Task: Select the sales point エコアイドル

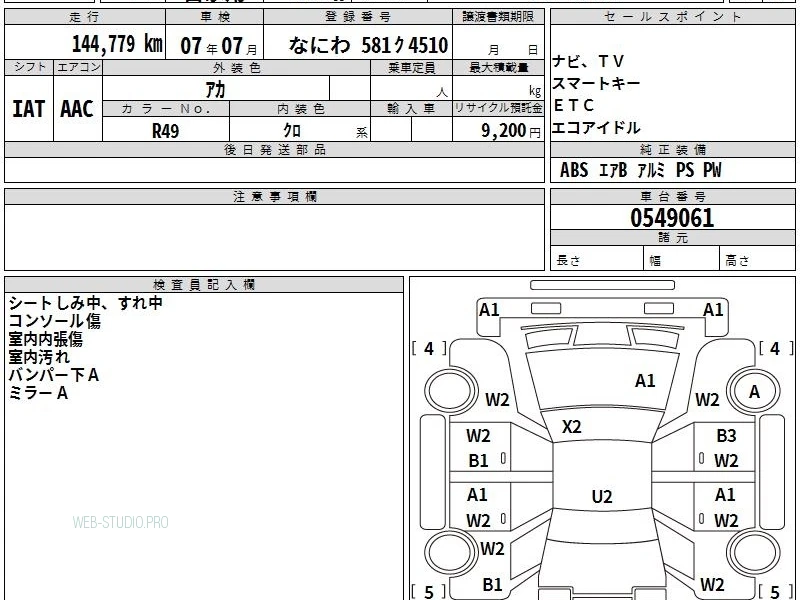Action: (596, 128)
